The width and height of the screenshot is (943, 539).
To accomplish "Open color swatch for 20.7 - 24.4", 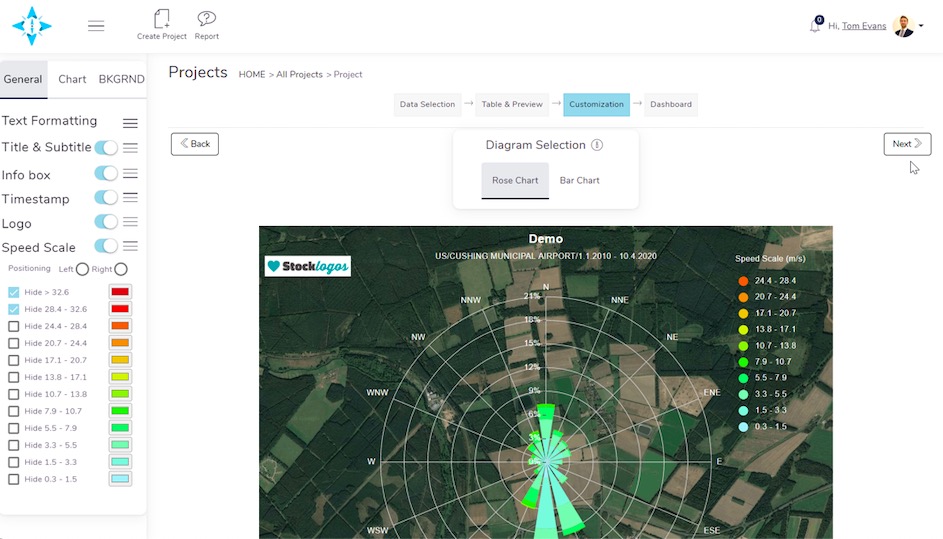I will 120,343.
